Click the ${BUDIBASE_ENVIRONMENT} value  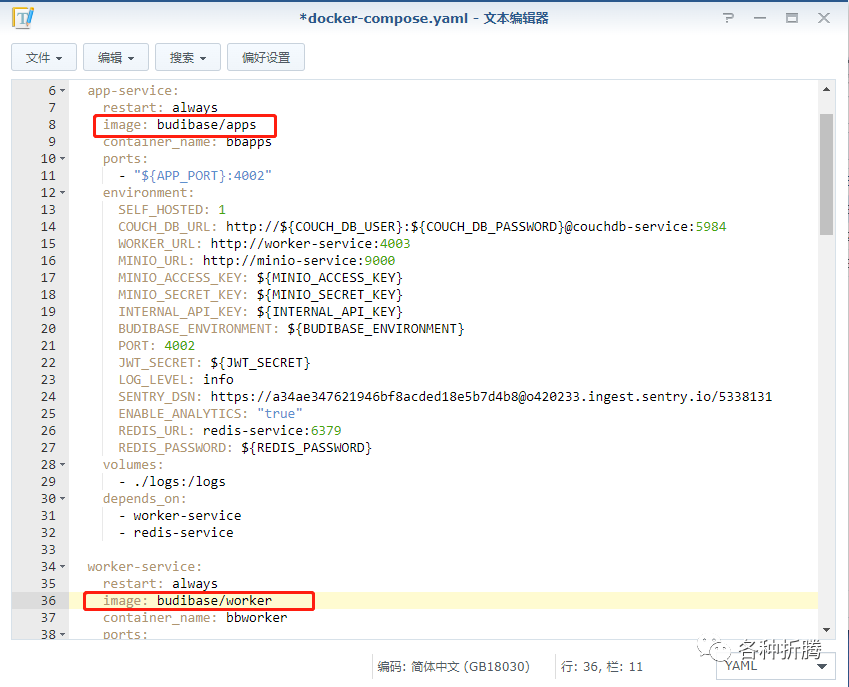tap(376, 329)
